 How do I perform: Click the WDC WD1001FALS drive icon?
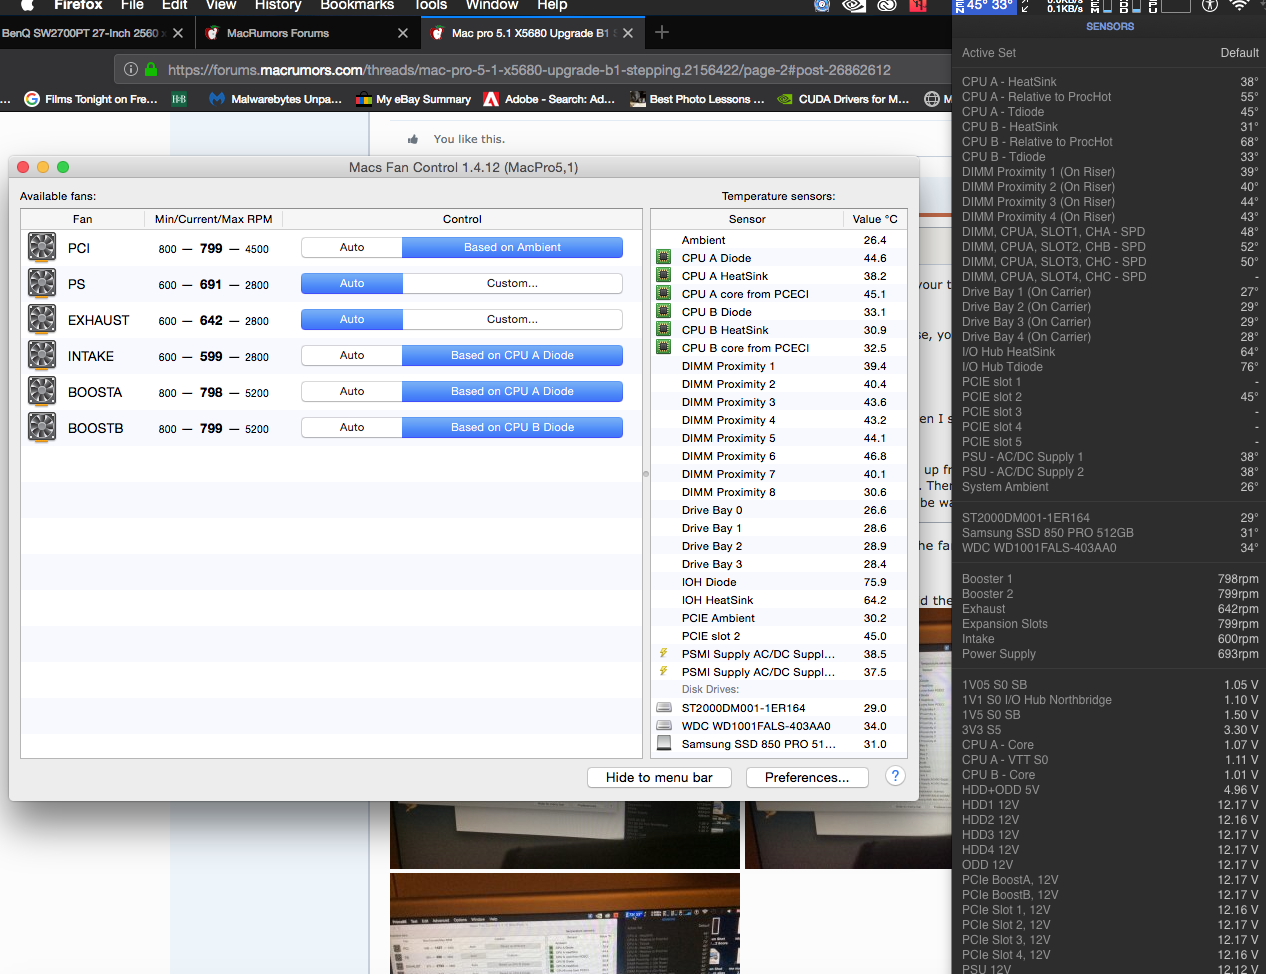coord(663,725)
